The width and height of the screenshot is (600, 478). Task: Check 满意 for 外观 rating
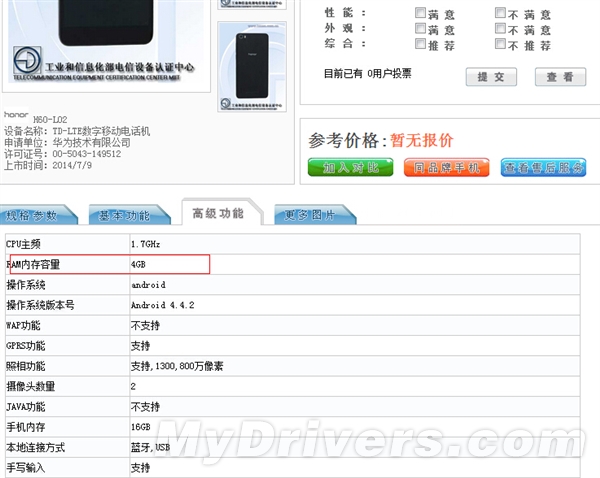pos(420,28)
